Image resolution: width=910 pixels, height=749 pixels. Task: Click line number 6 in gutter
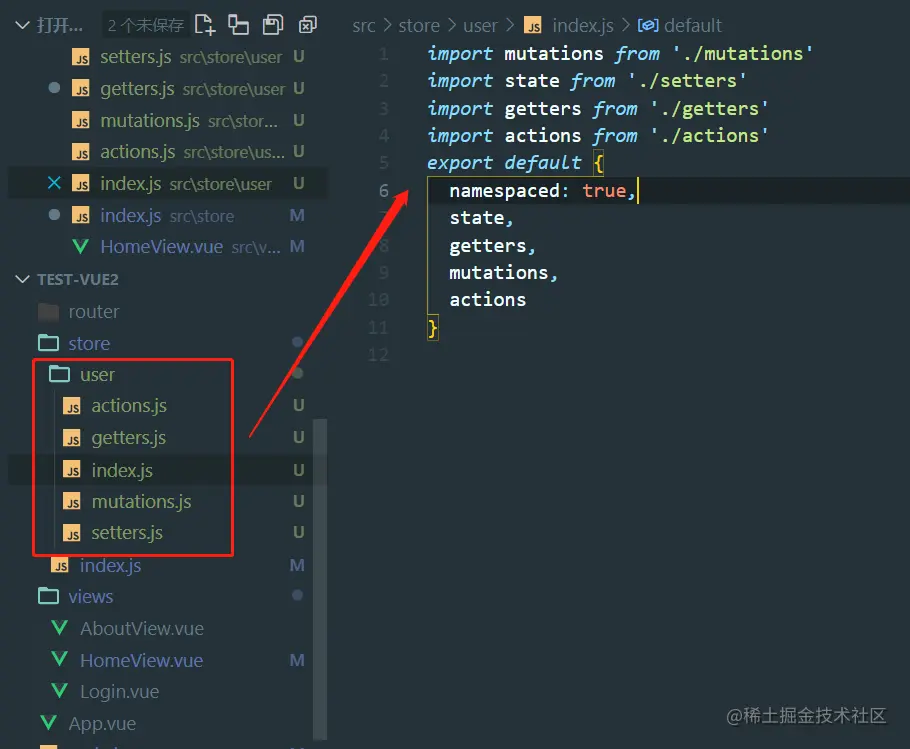click(x=384, y=190)
